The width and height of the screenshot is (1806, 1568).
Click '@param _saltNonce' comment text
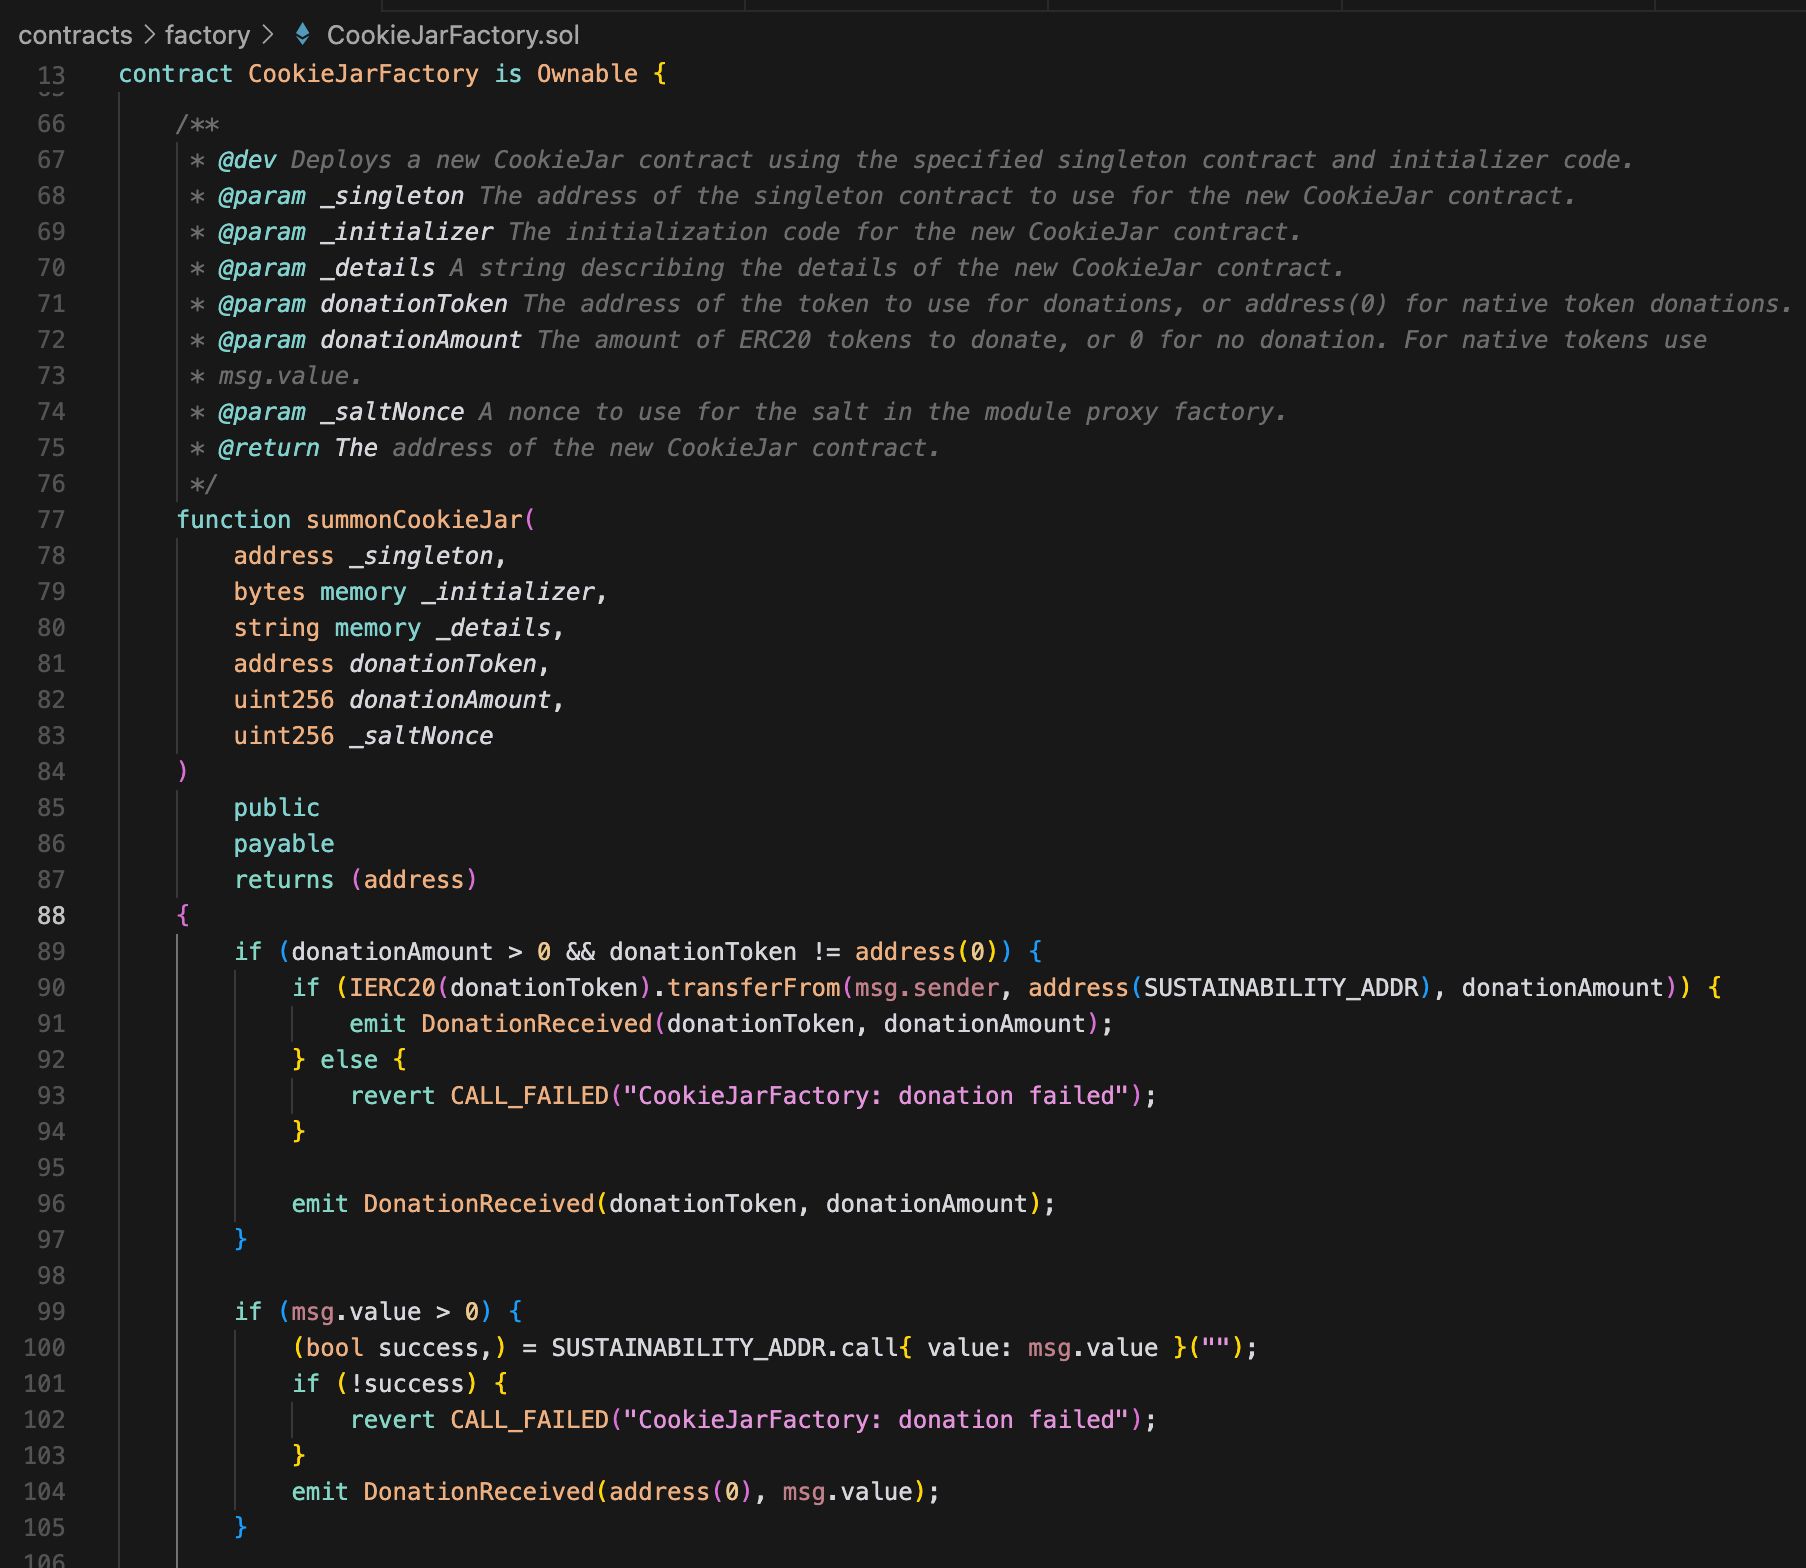point(341,411)
